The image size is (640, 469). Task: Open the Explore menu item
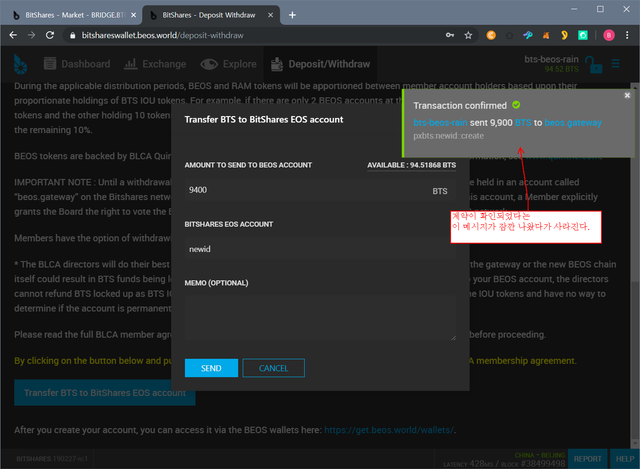point(229,64)
